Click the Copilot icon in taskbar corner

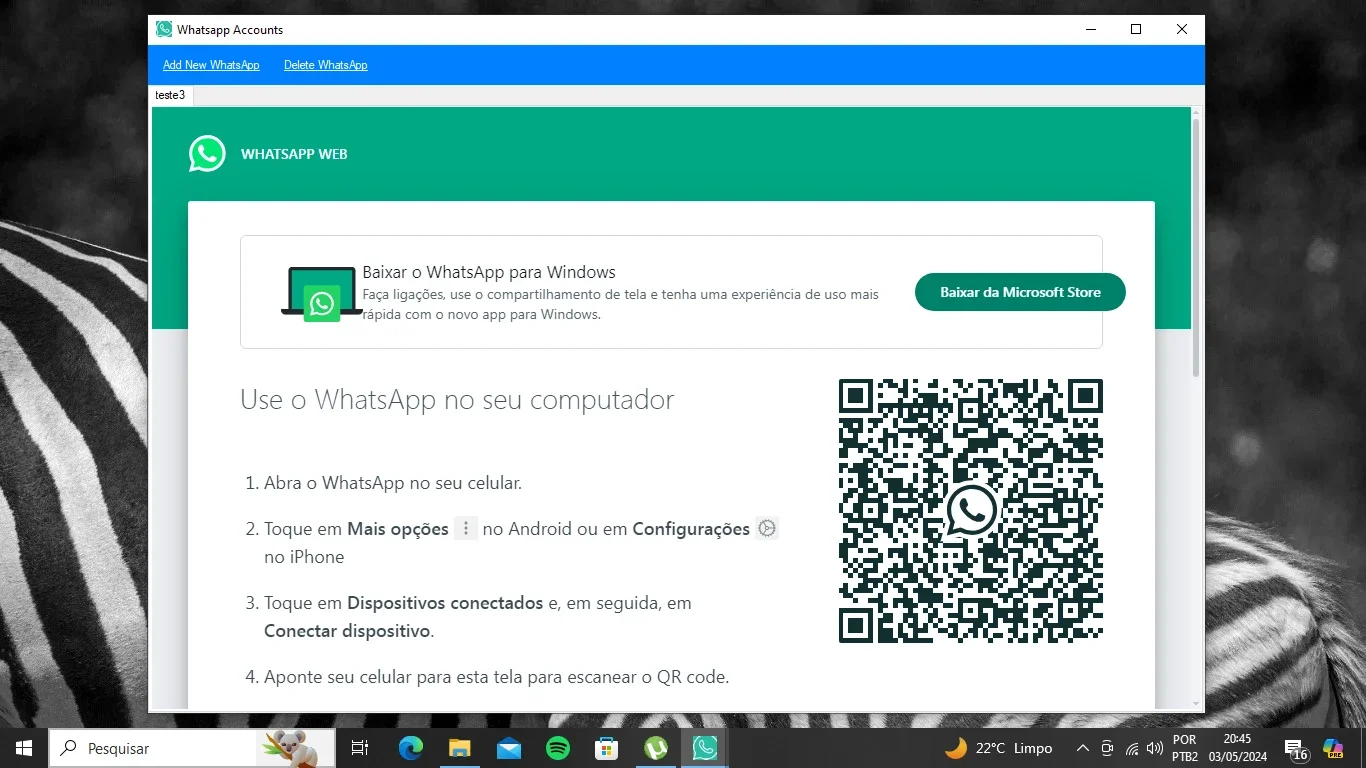1333,748
